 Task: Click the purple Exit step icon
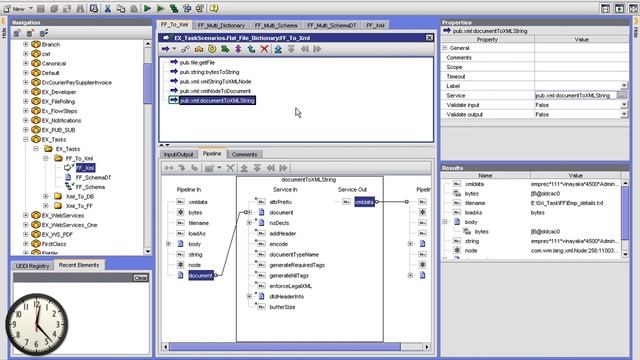(x=238, y=49)
